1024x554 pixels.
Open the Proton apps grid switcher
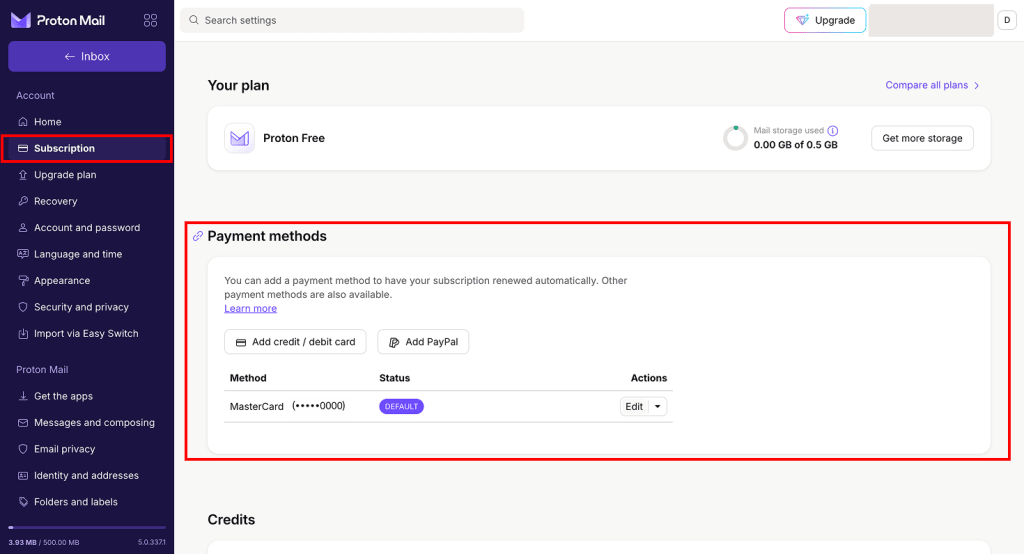pos(150,20)
